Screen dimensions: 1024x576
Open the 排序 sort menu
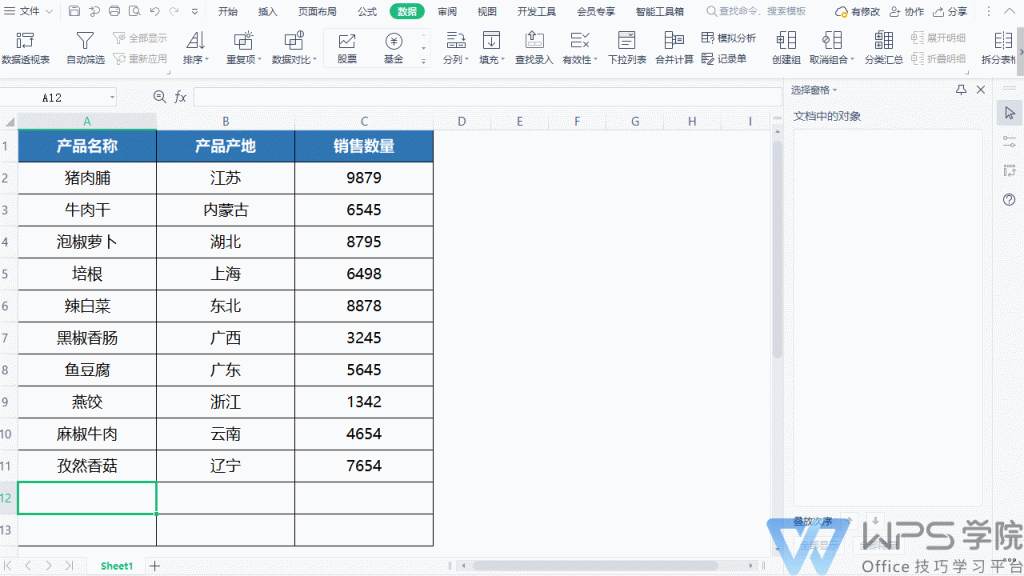195,48
